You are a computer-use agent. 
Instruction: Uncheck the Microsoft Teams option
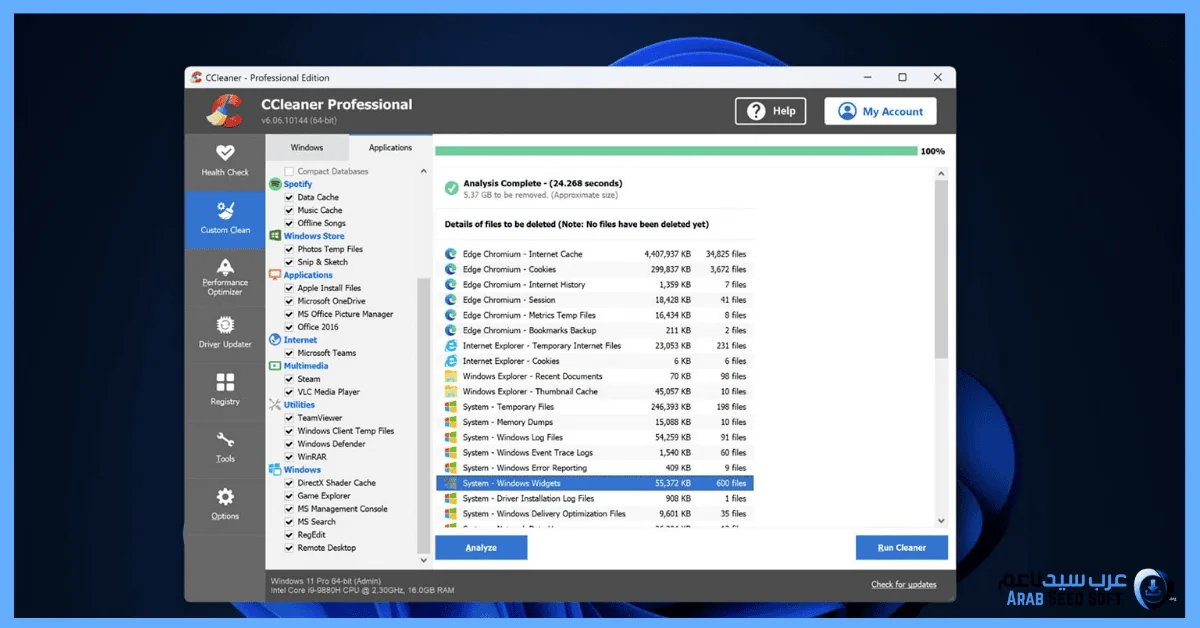289,352
